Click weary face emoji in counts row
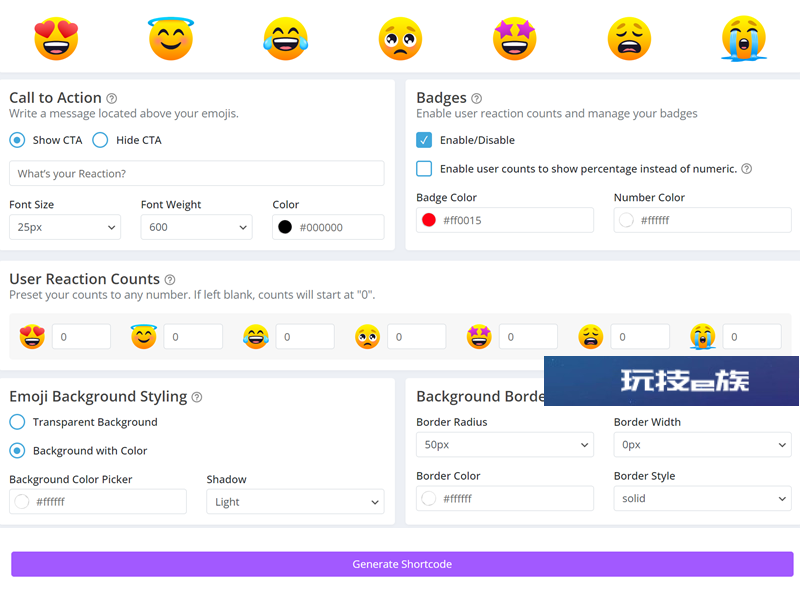 coord(591,337)
